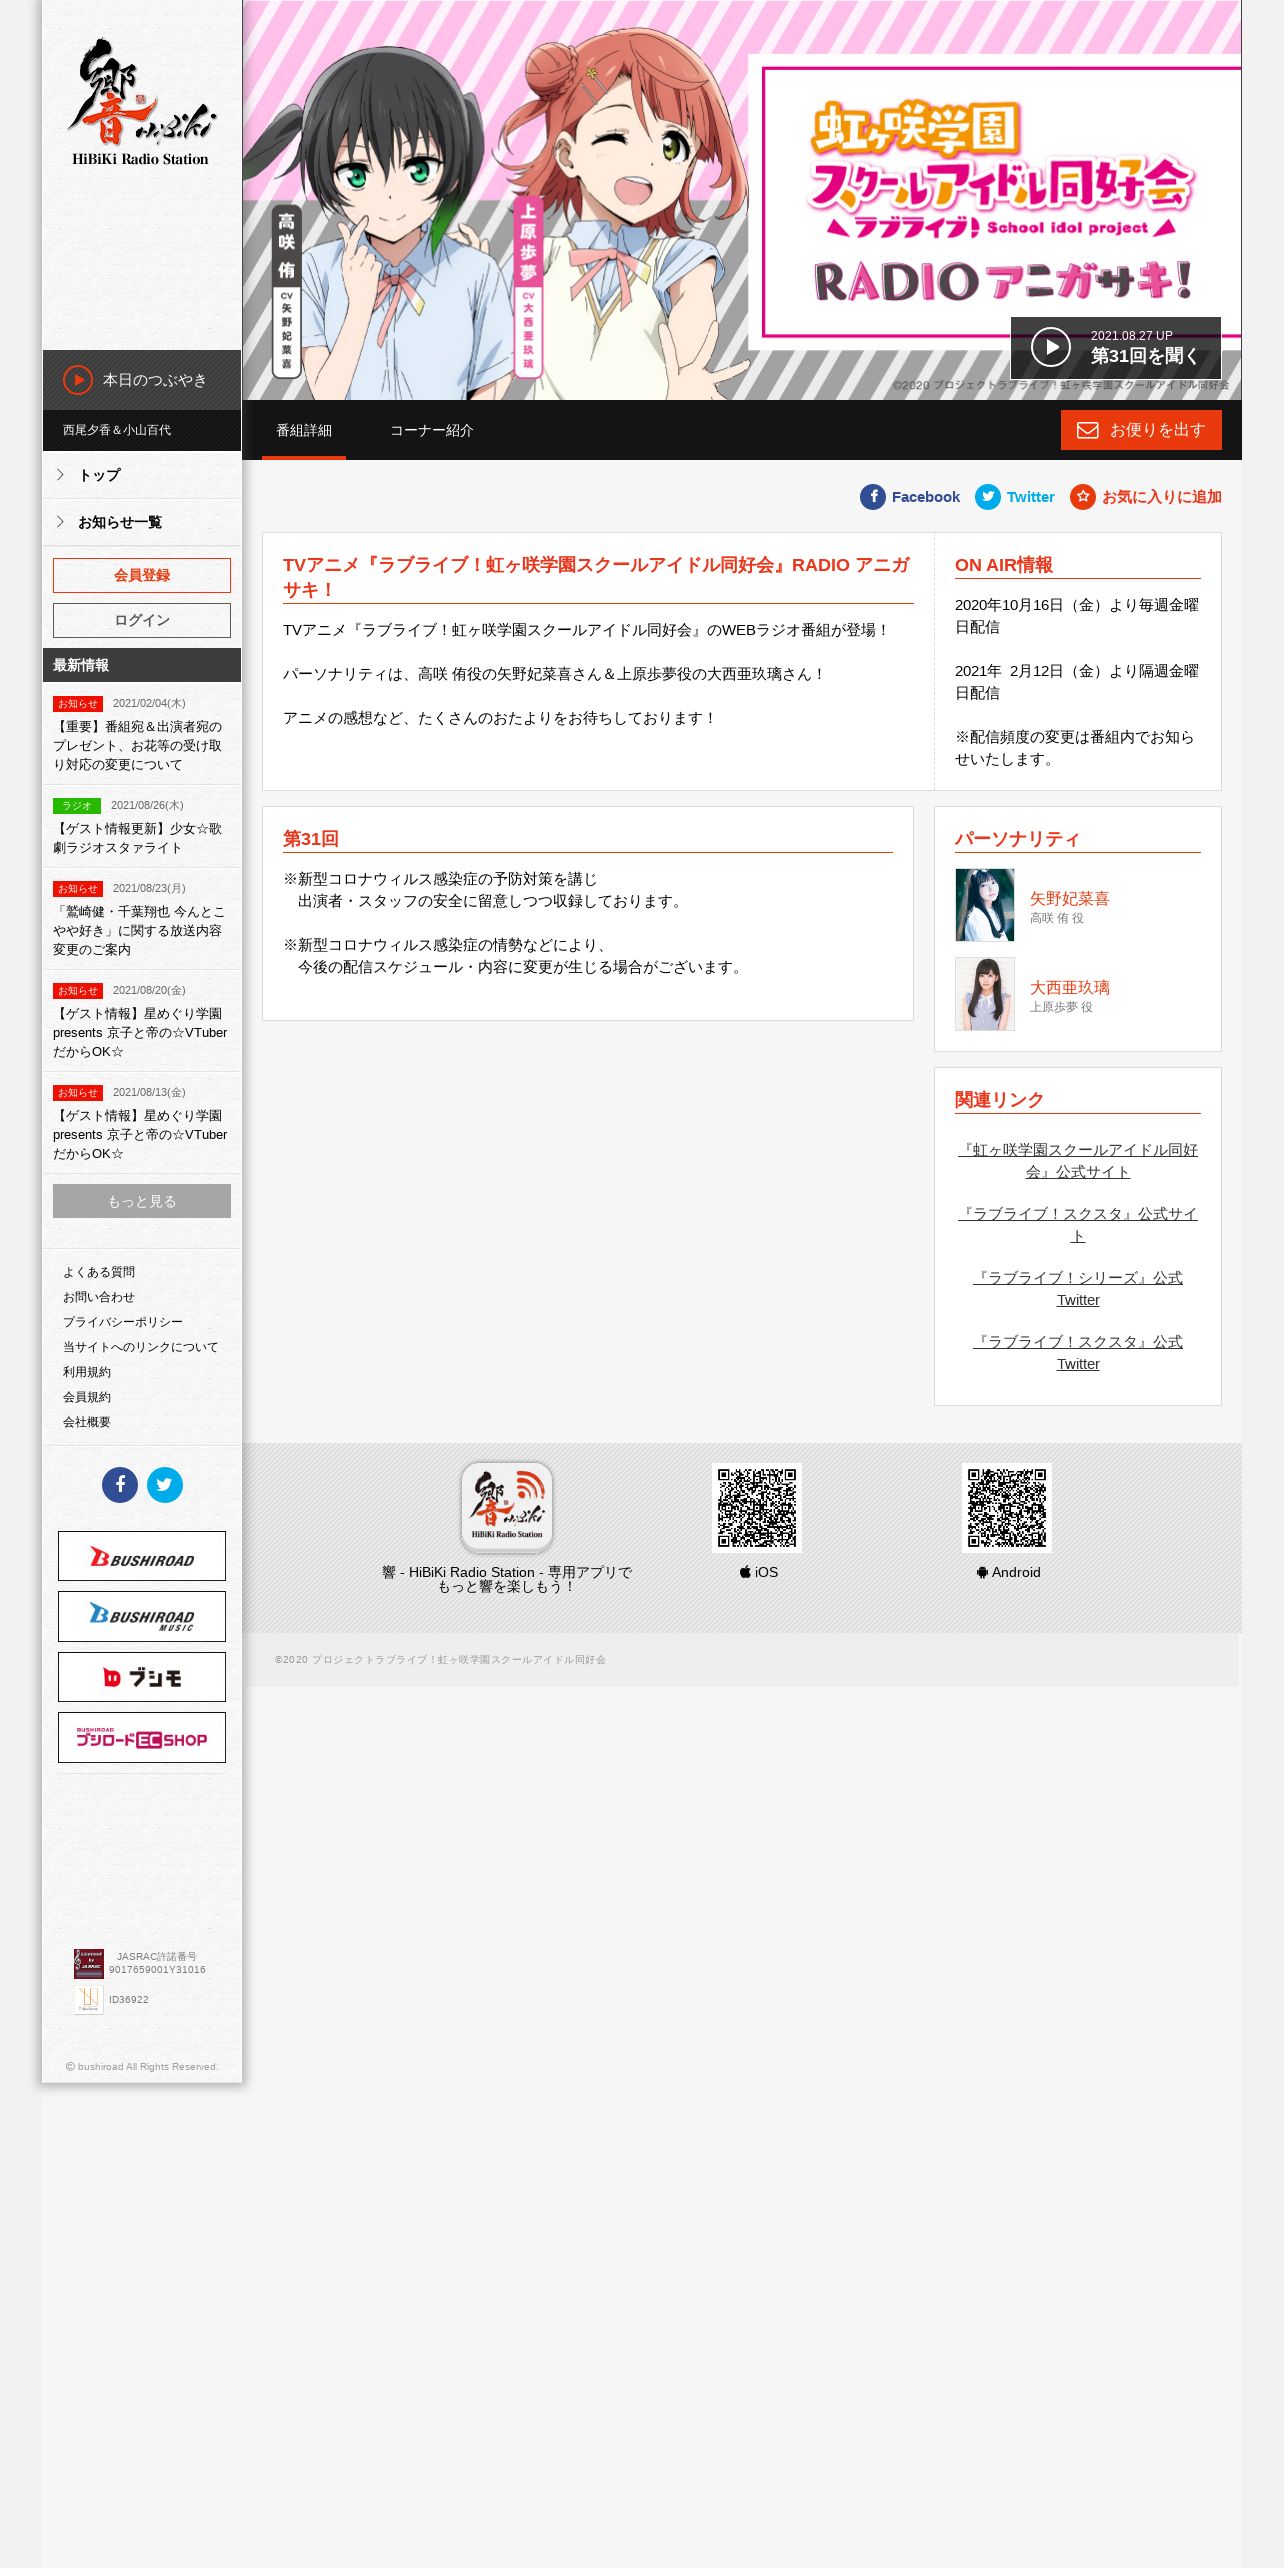
Task: Open 当サイトへのリンクについて link
Action: click(x=141, y=1347)
